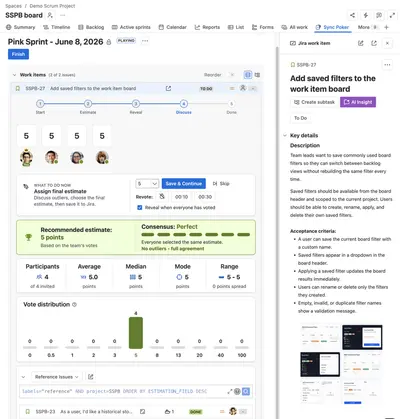The width and height of the screenshot is (400, 419).
Task: Open the All work tab
Action: point(294,27)
